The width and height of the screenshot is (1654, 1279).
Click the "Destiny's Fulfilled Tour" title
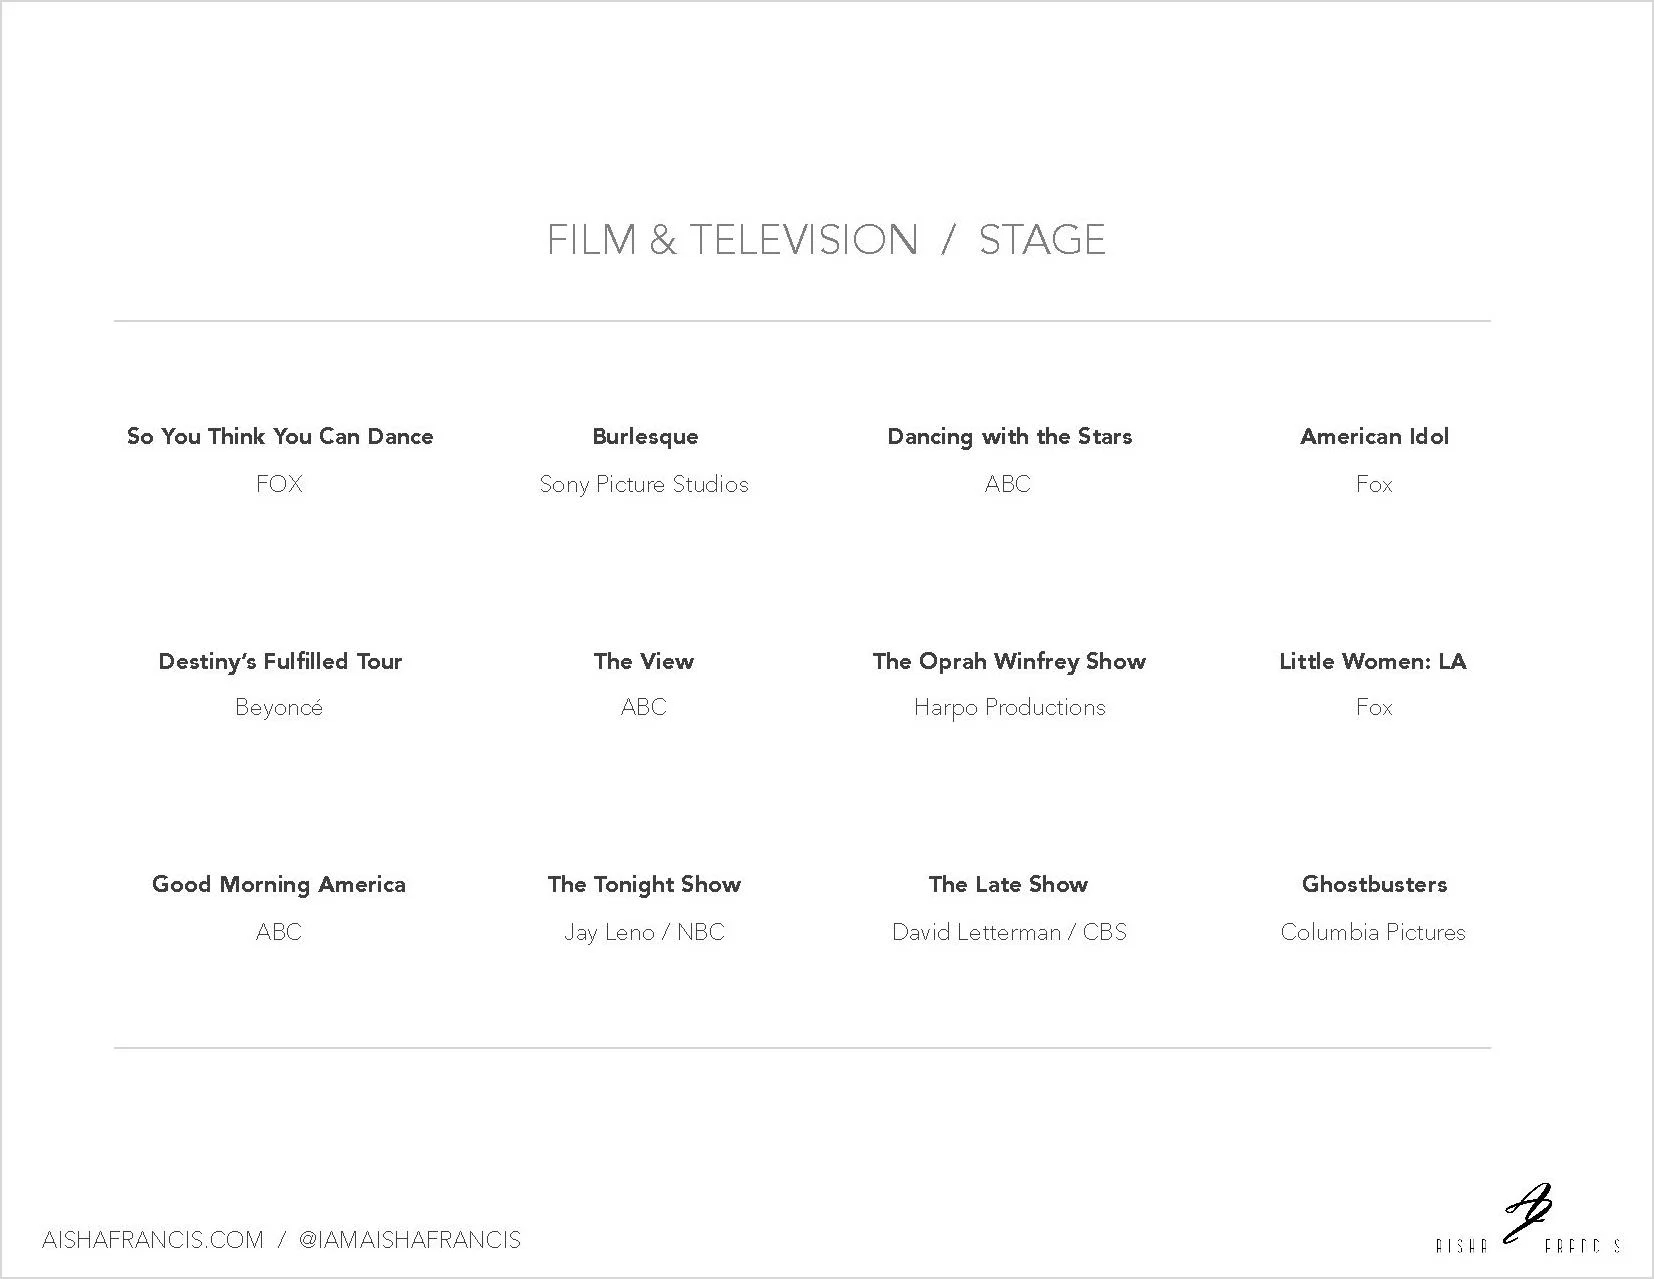click(280, 661)
